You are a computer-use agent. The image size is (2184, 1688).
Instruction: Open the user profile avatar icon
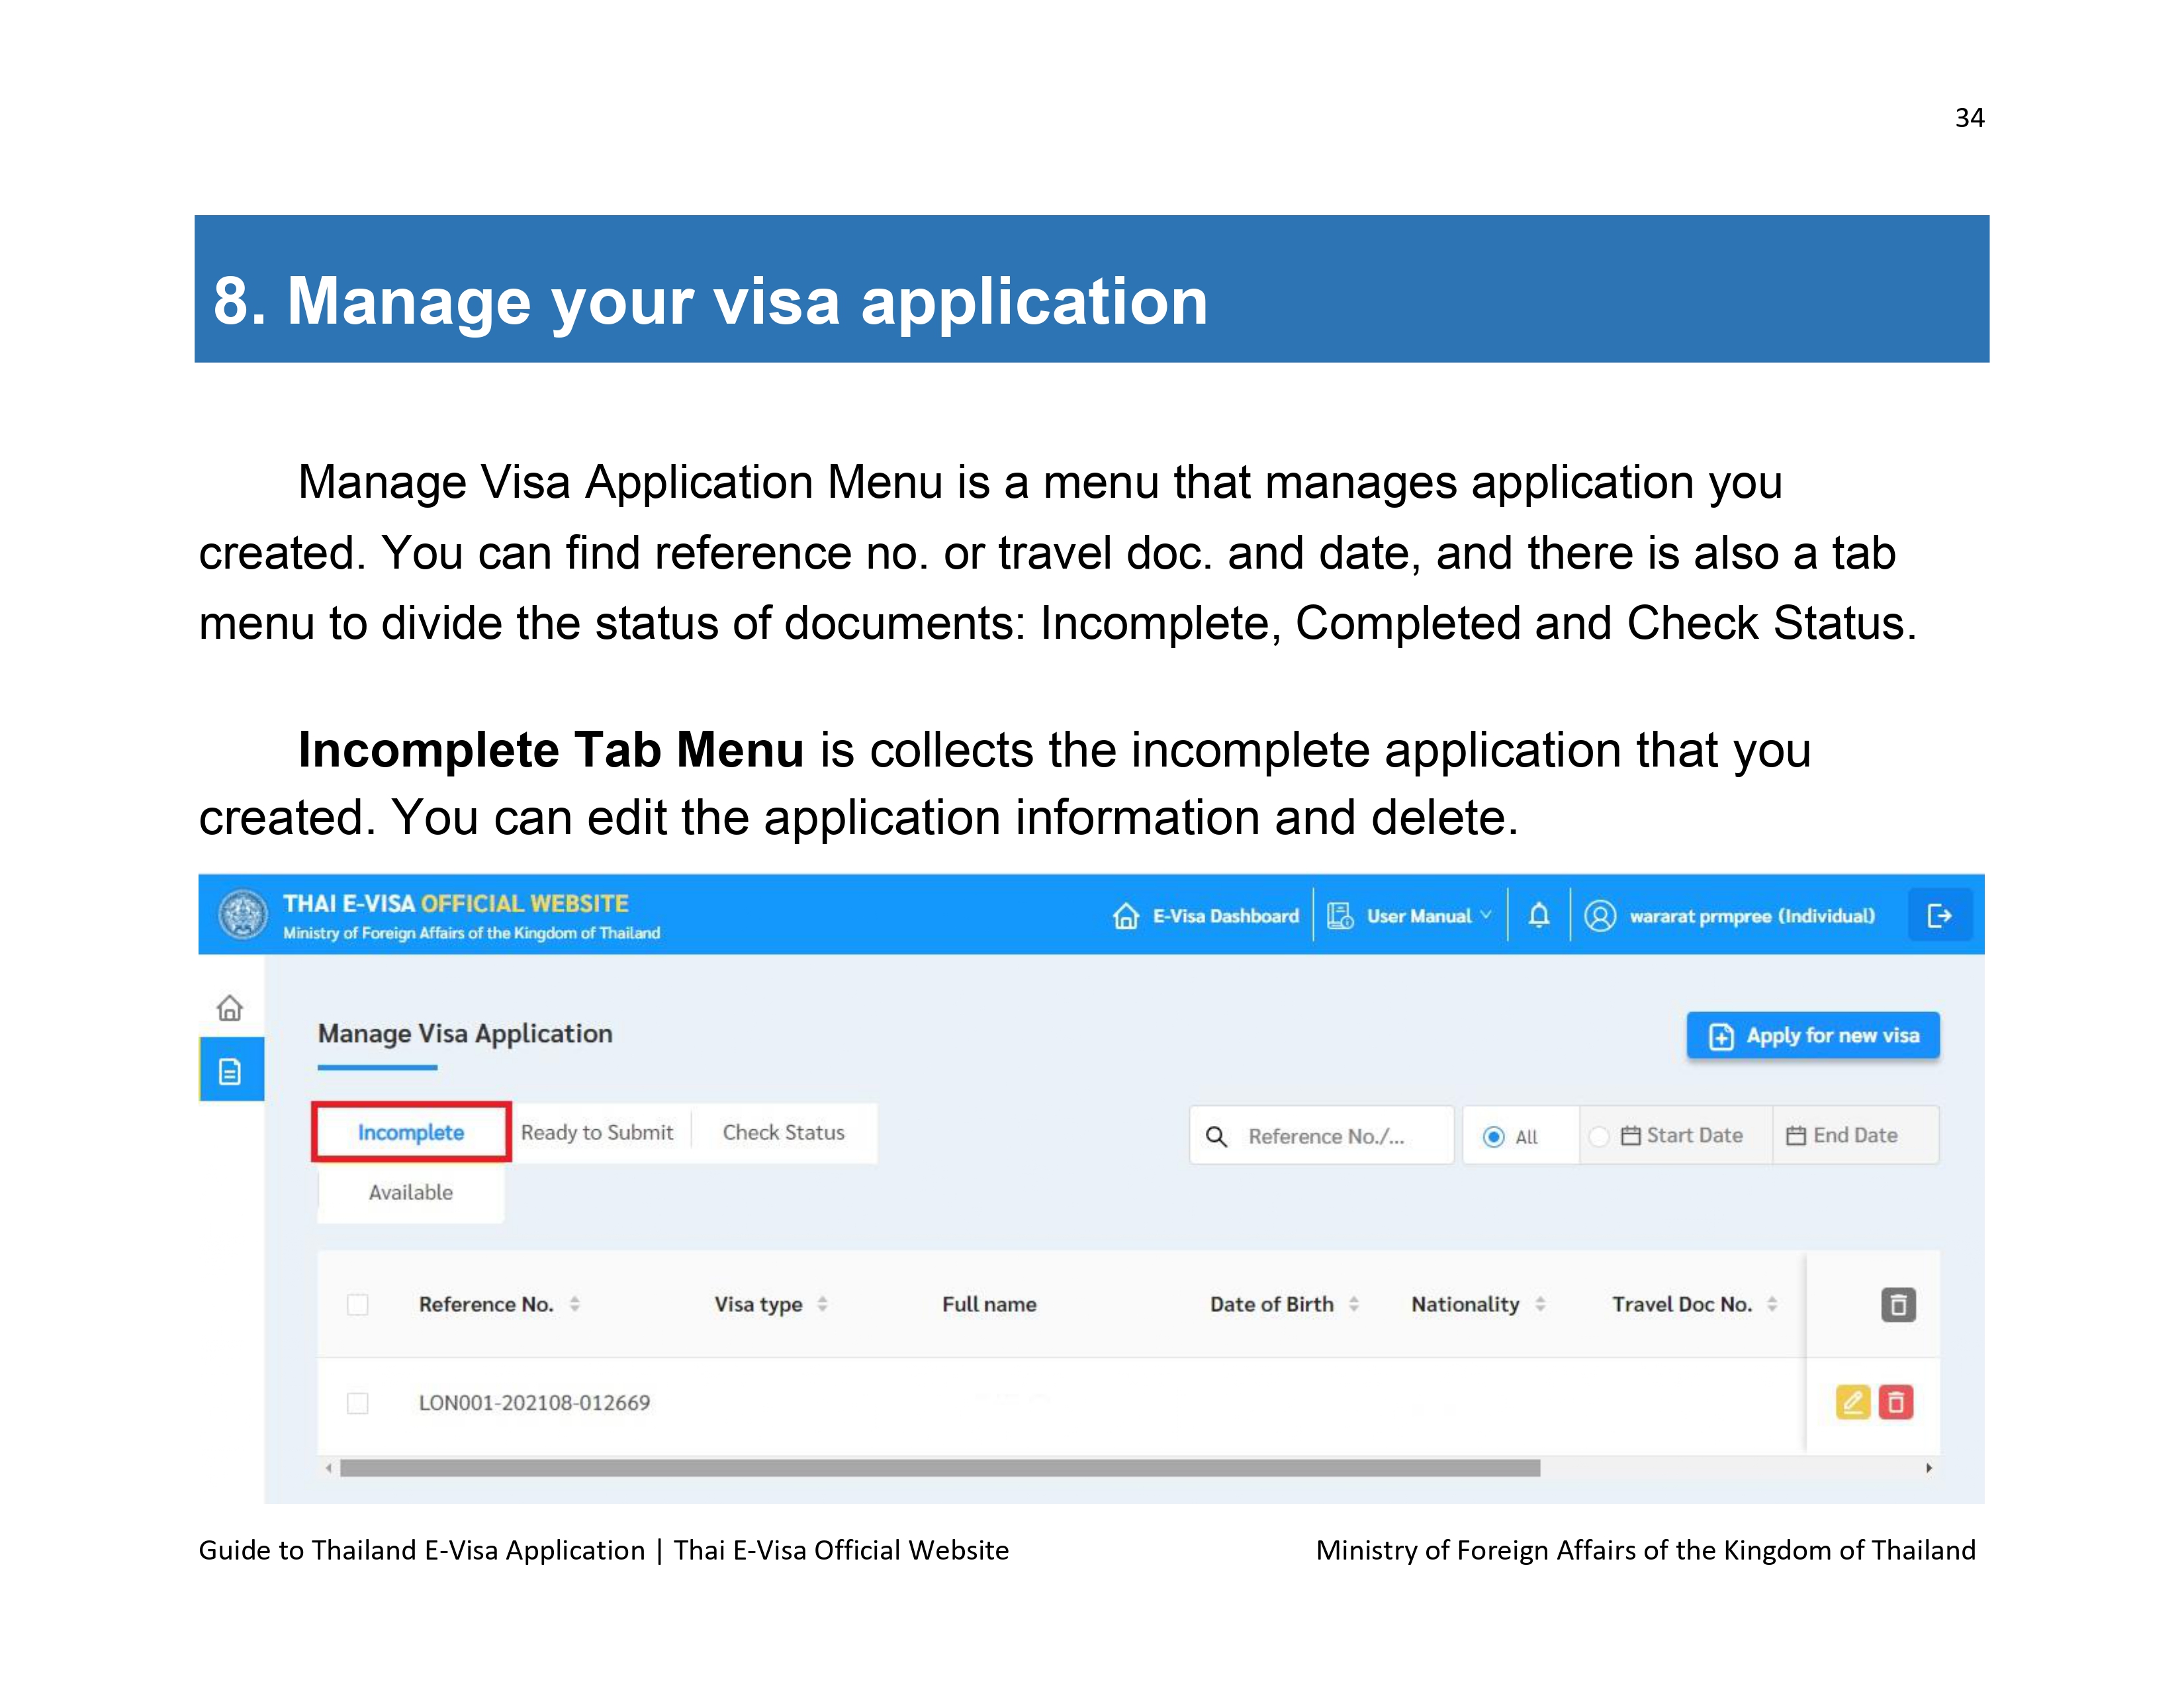(x=1600, y=915)
